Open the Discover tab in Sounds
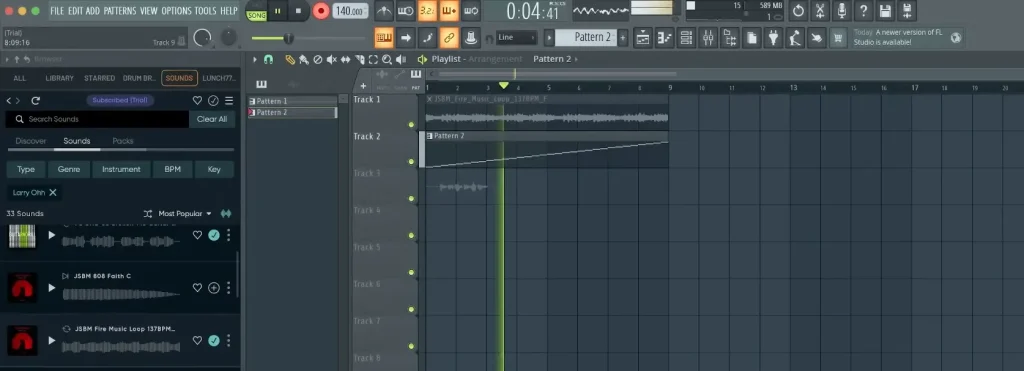1024x371 pixels. 31,140
